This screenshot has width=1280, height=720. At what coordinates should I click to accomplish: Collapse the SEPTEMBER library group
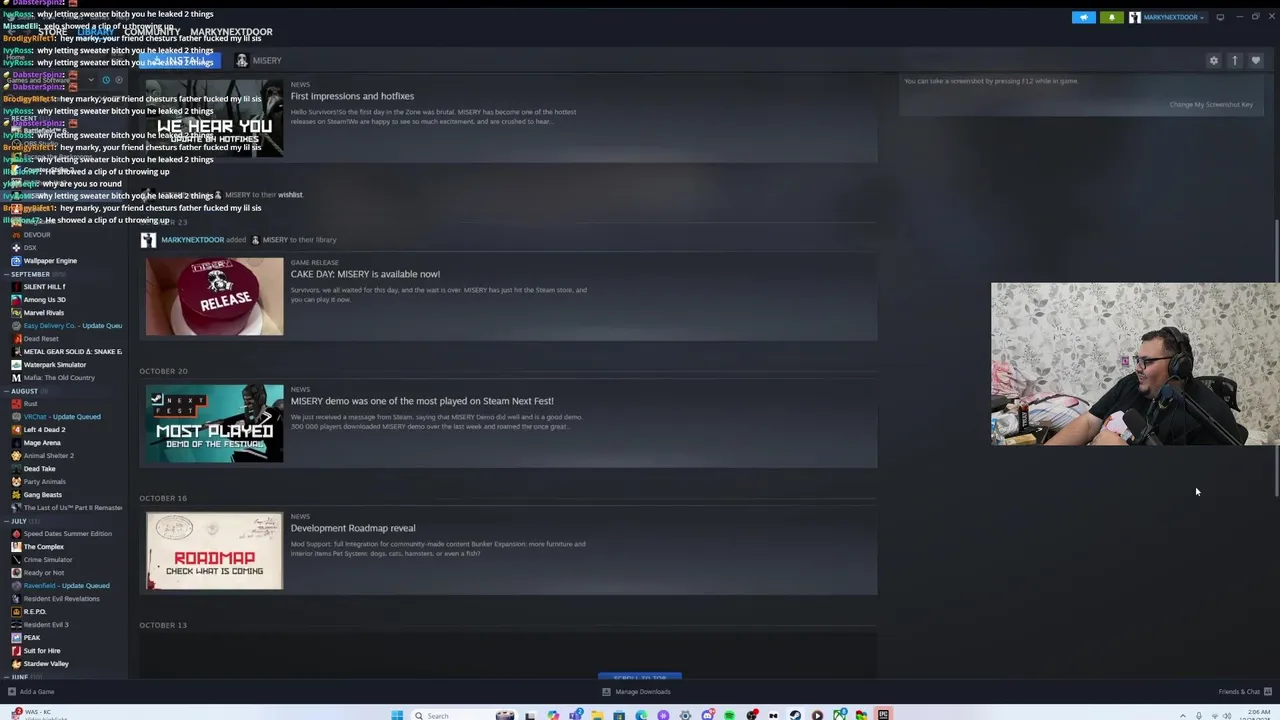(29, 274)
